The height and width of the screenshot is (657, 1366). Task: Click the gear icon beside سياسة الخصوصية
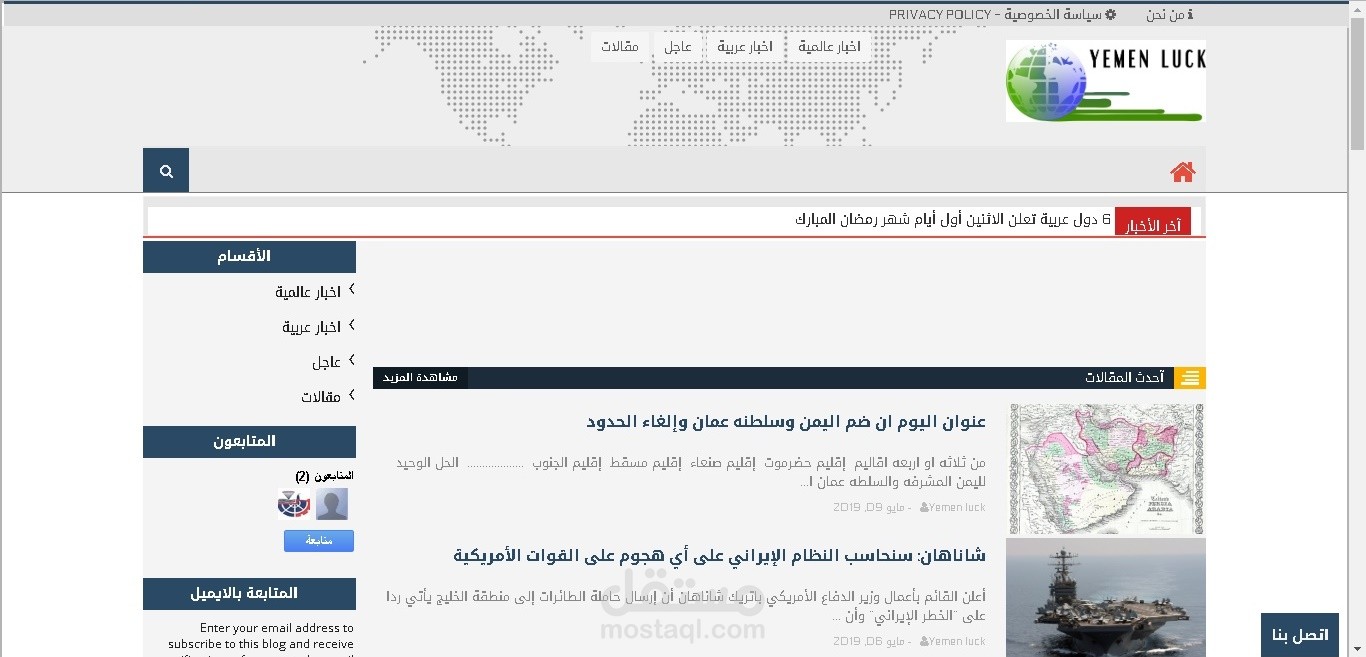click(x=1110, y=14)
